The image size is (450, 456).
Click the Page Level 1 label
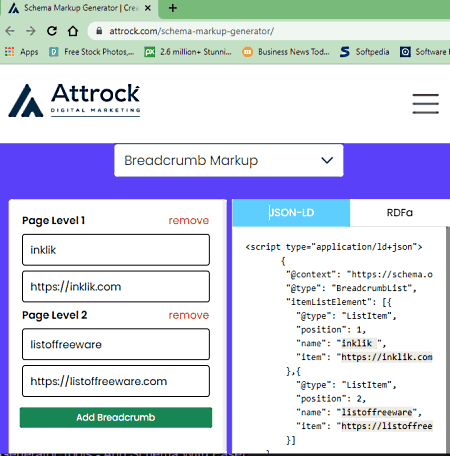pyautogui.click(x=54, y=220)
